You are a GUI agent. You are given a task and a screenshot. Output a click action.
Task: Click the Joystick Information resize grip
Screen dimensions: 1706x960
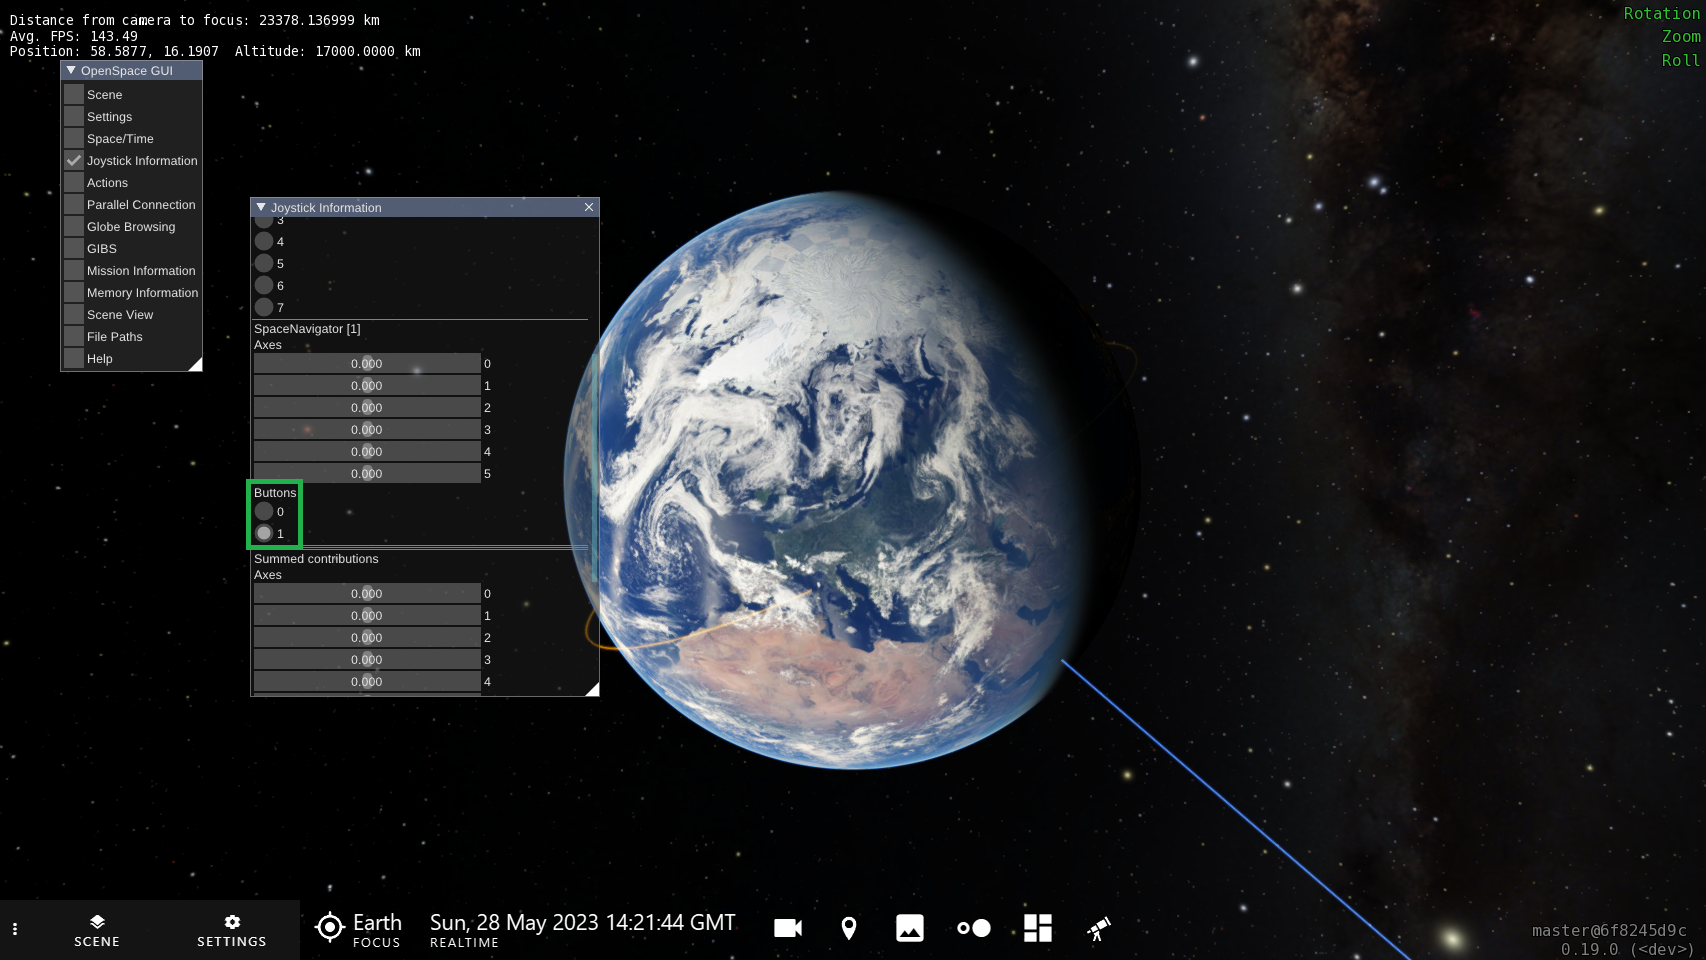click(x=592, y=689)
